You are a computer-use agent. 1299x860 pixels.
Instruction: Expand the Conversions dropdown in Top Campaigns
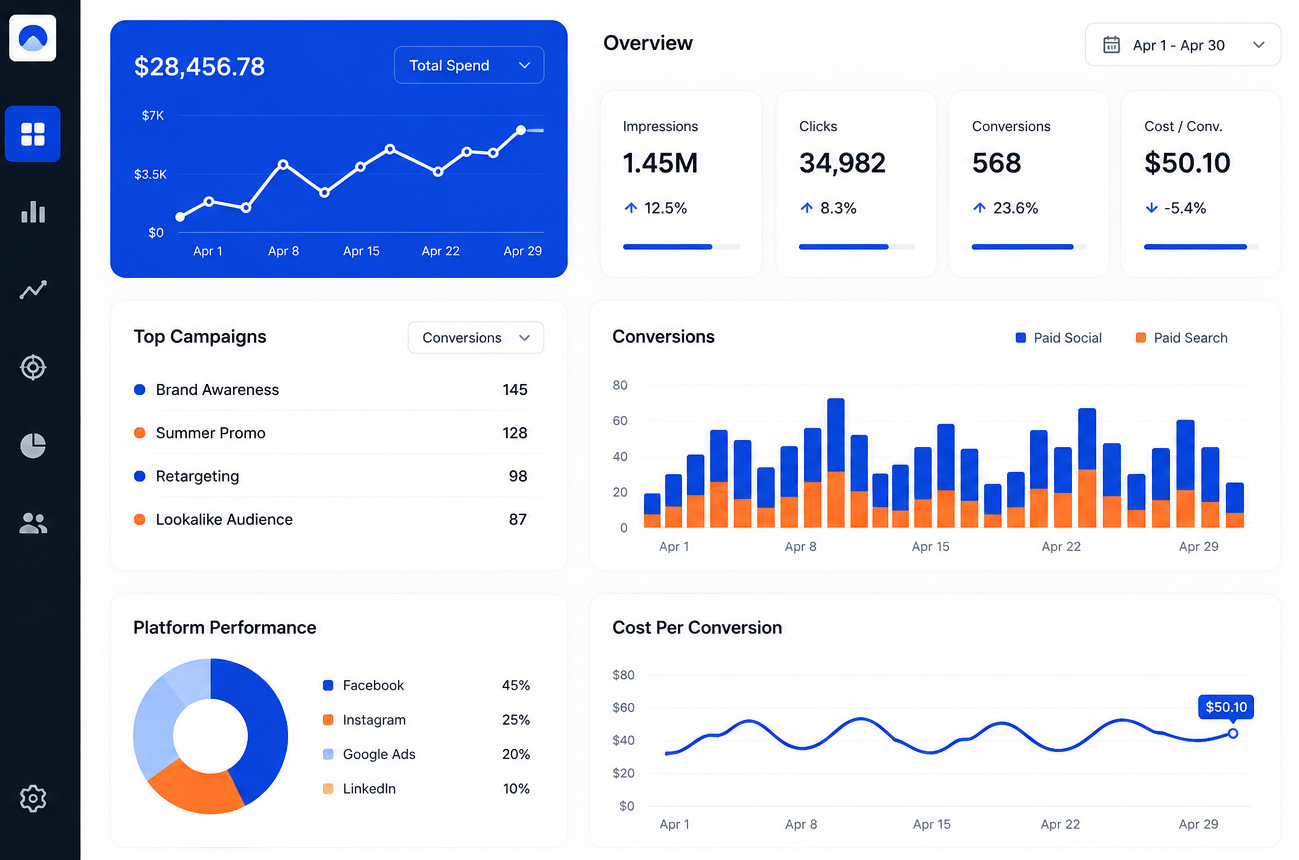point(476,338)
